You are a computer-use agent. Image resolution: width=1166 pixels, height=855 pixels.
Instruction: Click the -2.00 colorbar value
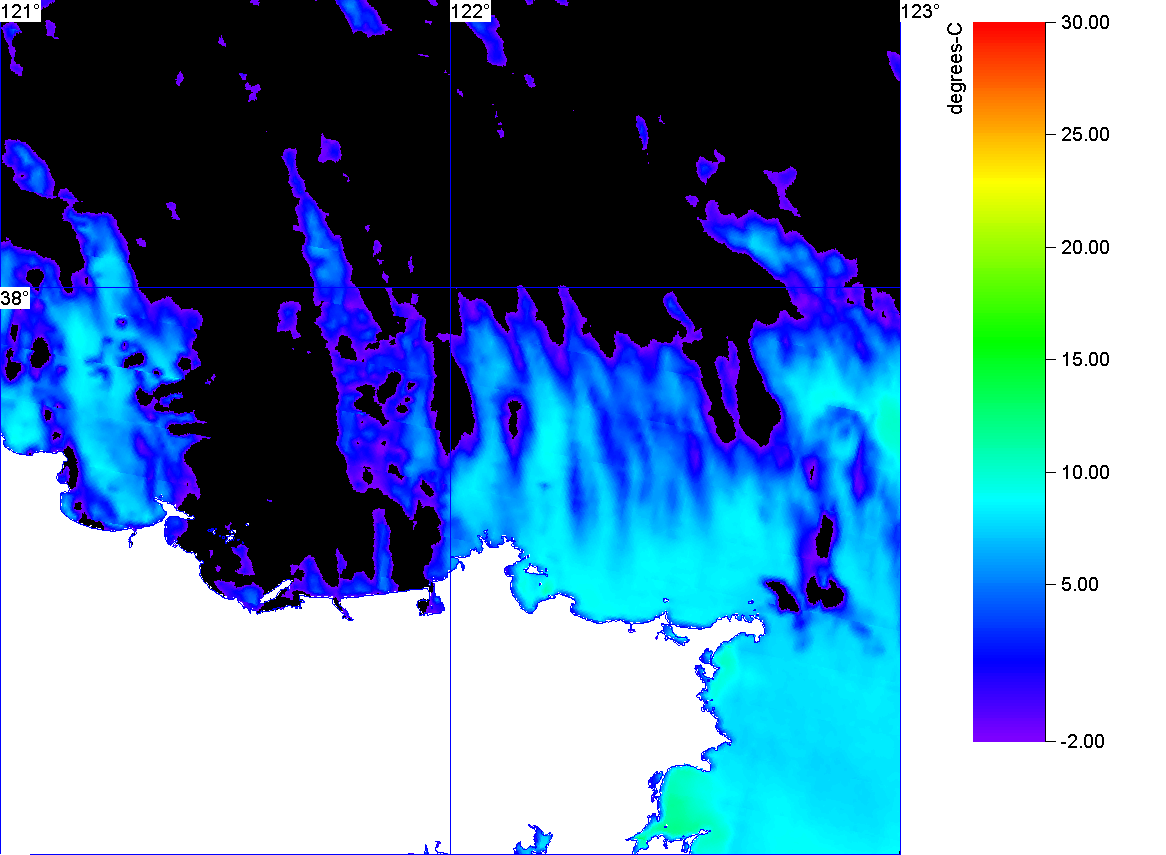click(x=1083, y=741)
